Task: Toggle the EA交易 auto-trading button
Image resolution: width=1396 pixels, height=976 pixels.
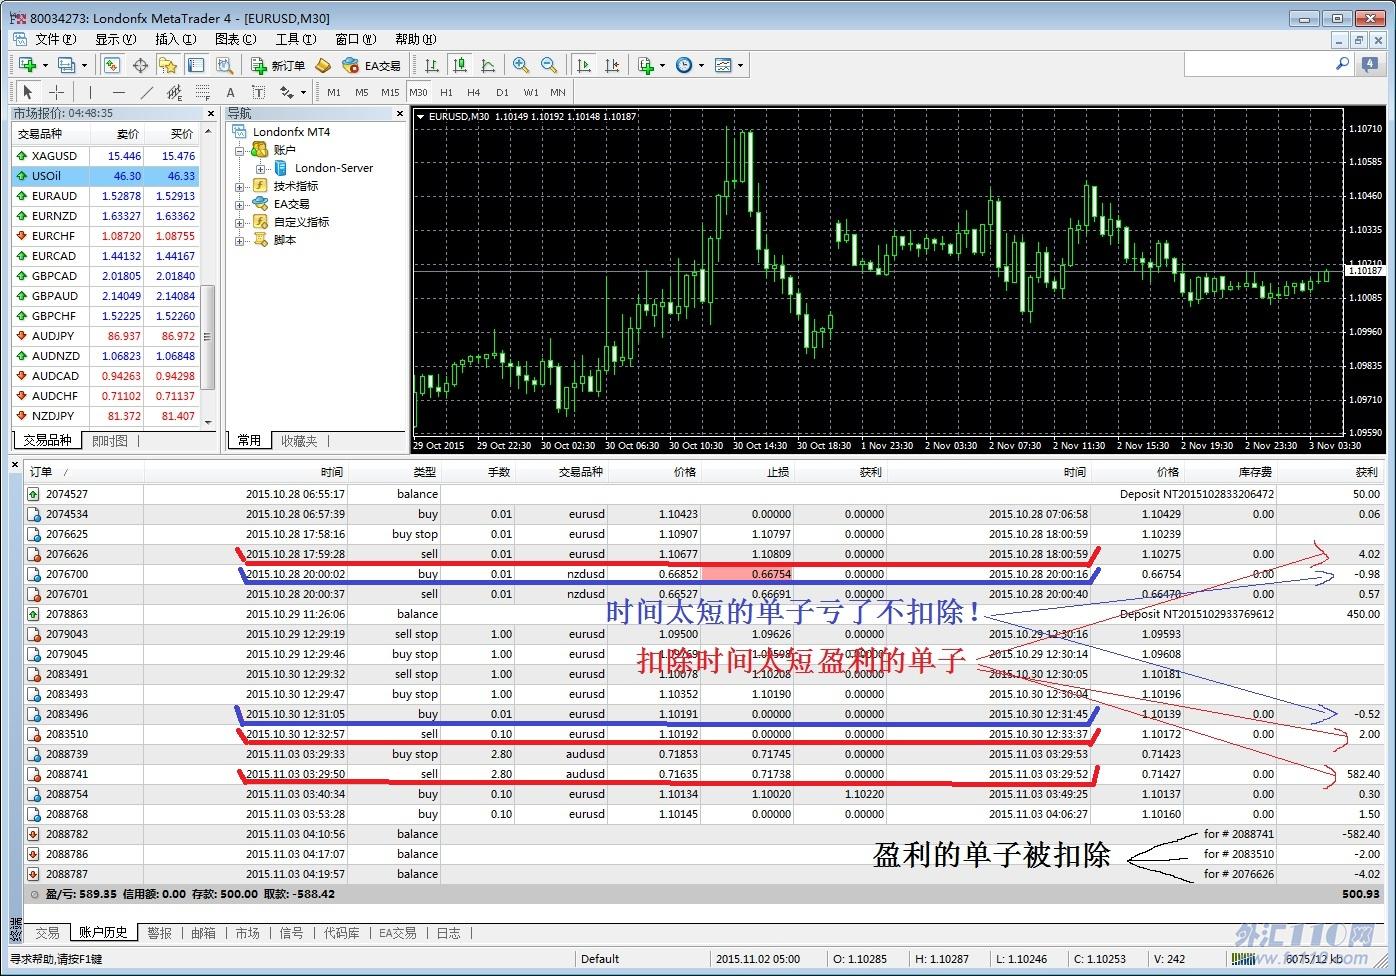Action: tap(371, 65)
